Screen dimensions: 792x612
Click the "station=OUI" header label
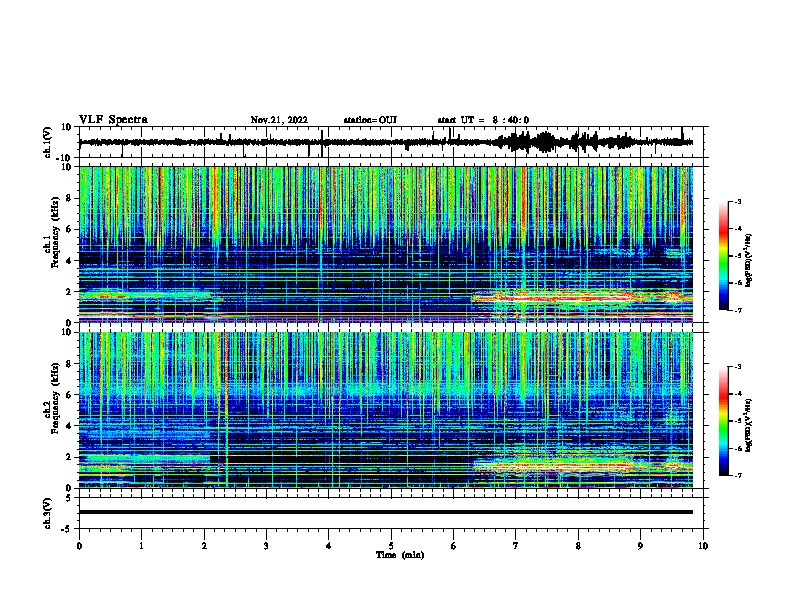(370, 120)
